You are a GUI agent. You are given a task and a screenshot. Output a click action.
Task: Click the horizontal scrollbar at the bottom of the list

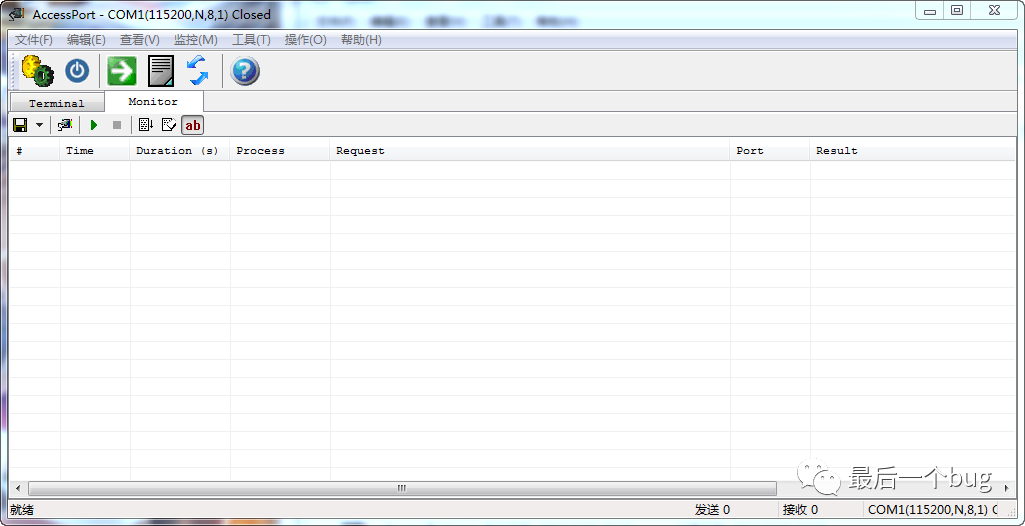coord(402,488)
